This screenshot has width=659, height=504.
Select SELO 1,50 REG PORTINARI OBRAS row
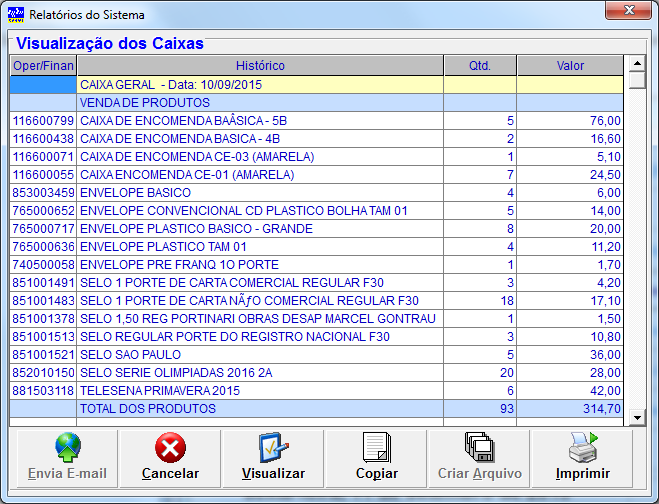[317, 319]
